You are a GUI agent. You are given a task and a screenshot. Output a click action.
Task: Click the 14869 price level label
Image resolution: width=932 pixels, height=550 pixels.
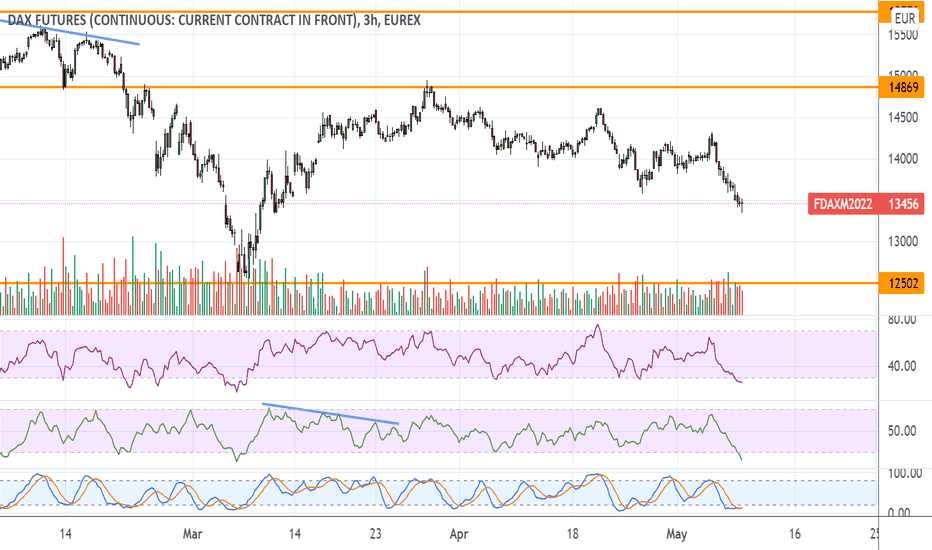[x=902, y=87]
